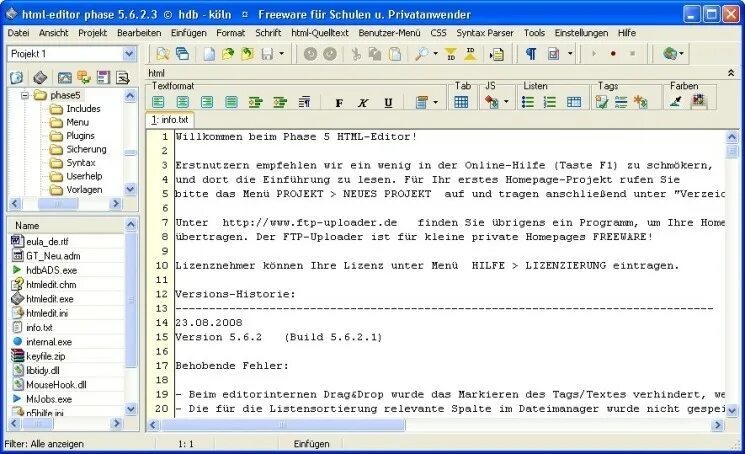Screen dimensions: 745x454
Task: Click the Einfügen indicator in status bar
Action: click(x=311, y=444)
